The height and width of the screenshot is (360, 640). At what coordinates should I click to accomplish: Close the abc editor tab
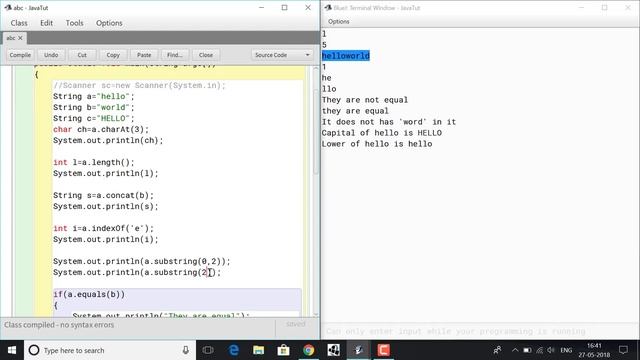[20, 38]
